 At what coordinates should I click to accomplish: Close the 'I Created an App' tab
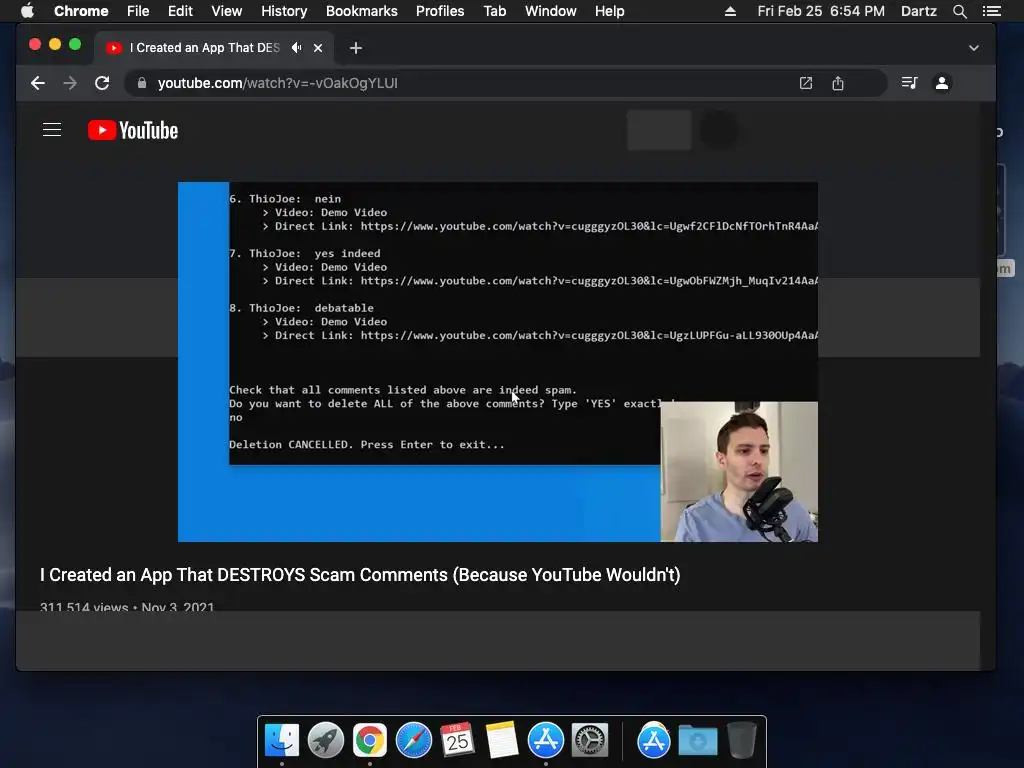pyautogui.click(x=318, y=48)
